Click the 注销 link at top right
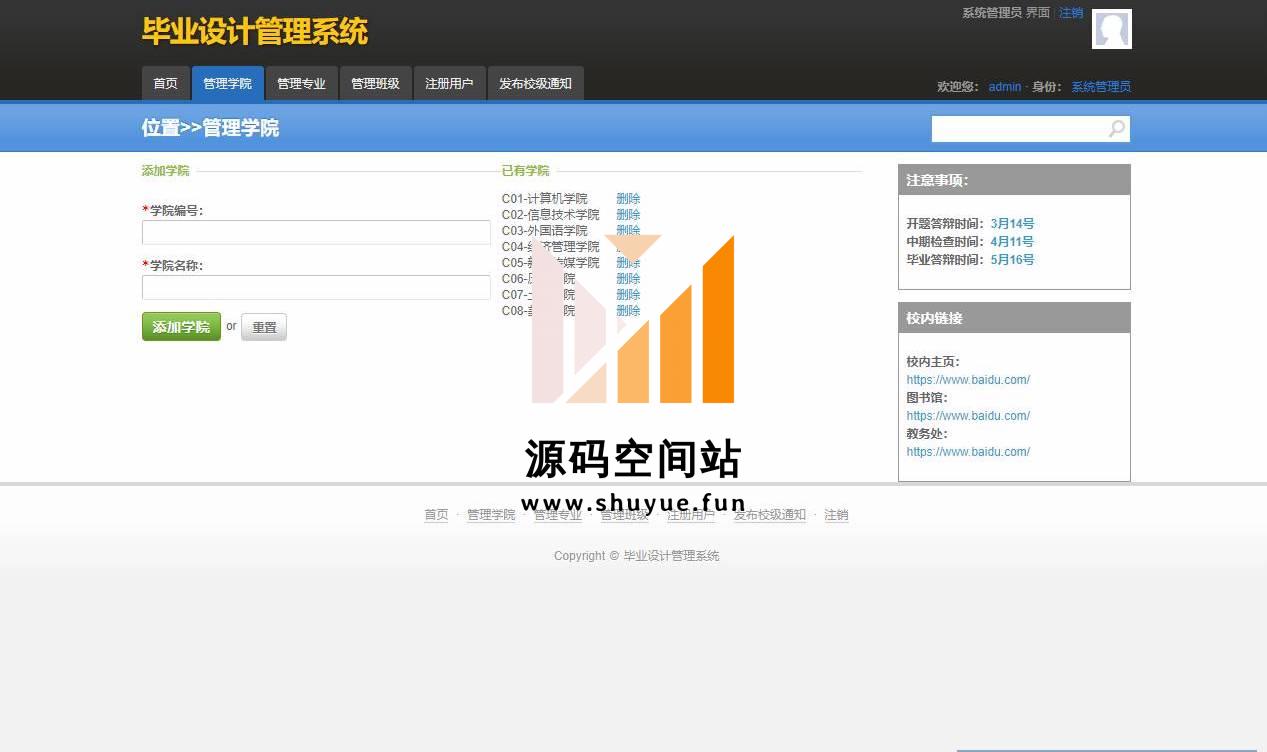This screenshot has width=1267, height=752. tap(1070, 13)
